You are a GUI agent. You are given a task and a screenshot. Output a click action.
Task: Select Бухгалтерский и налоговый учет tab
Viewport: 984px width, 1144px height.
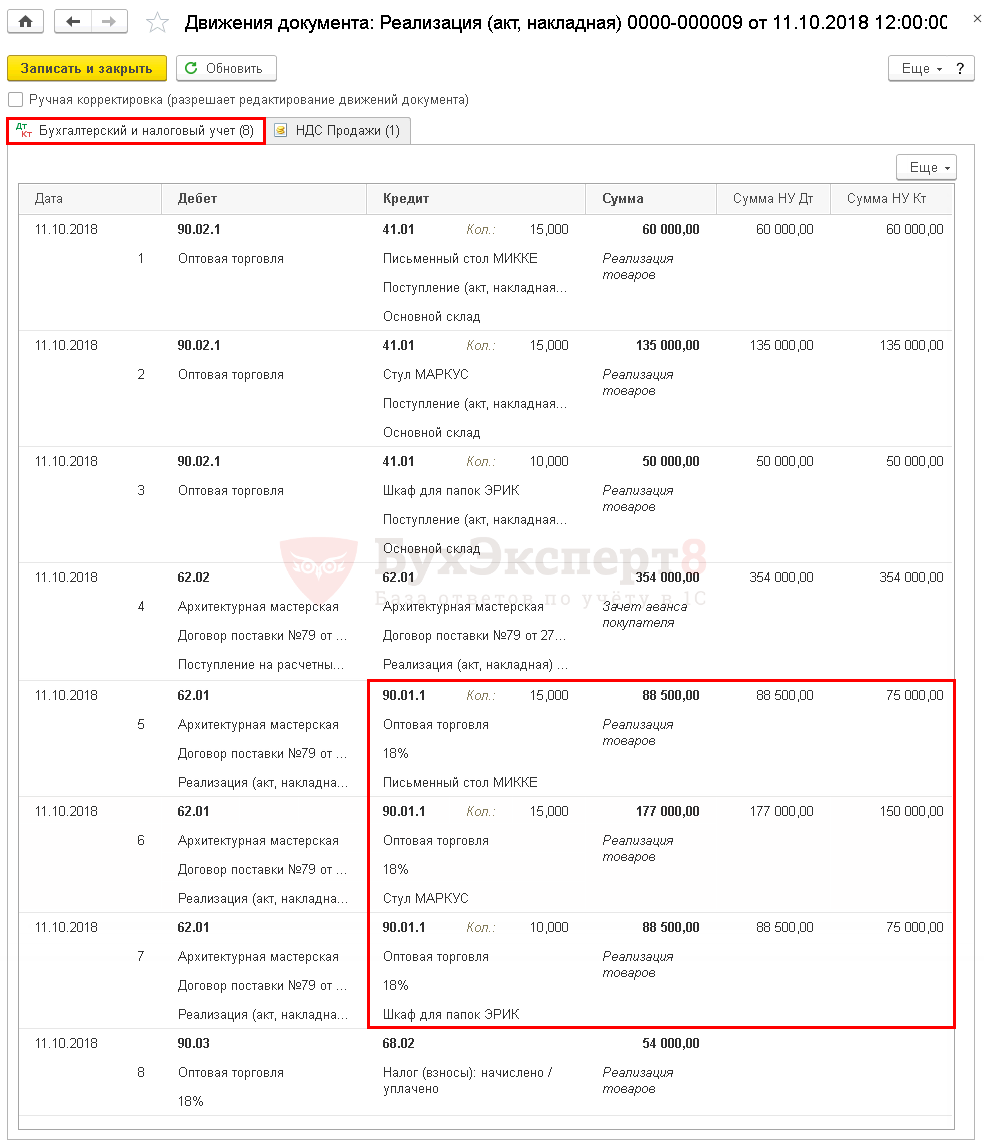click(x=136, y=131)
